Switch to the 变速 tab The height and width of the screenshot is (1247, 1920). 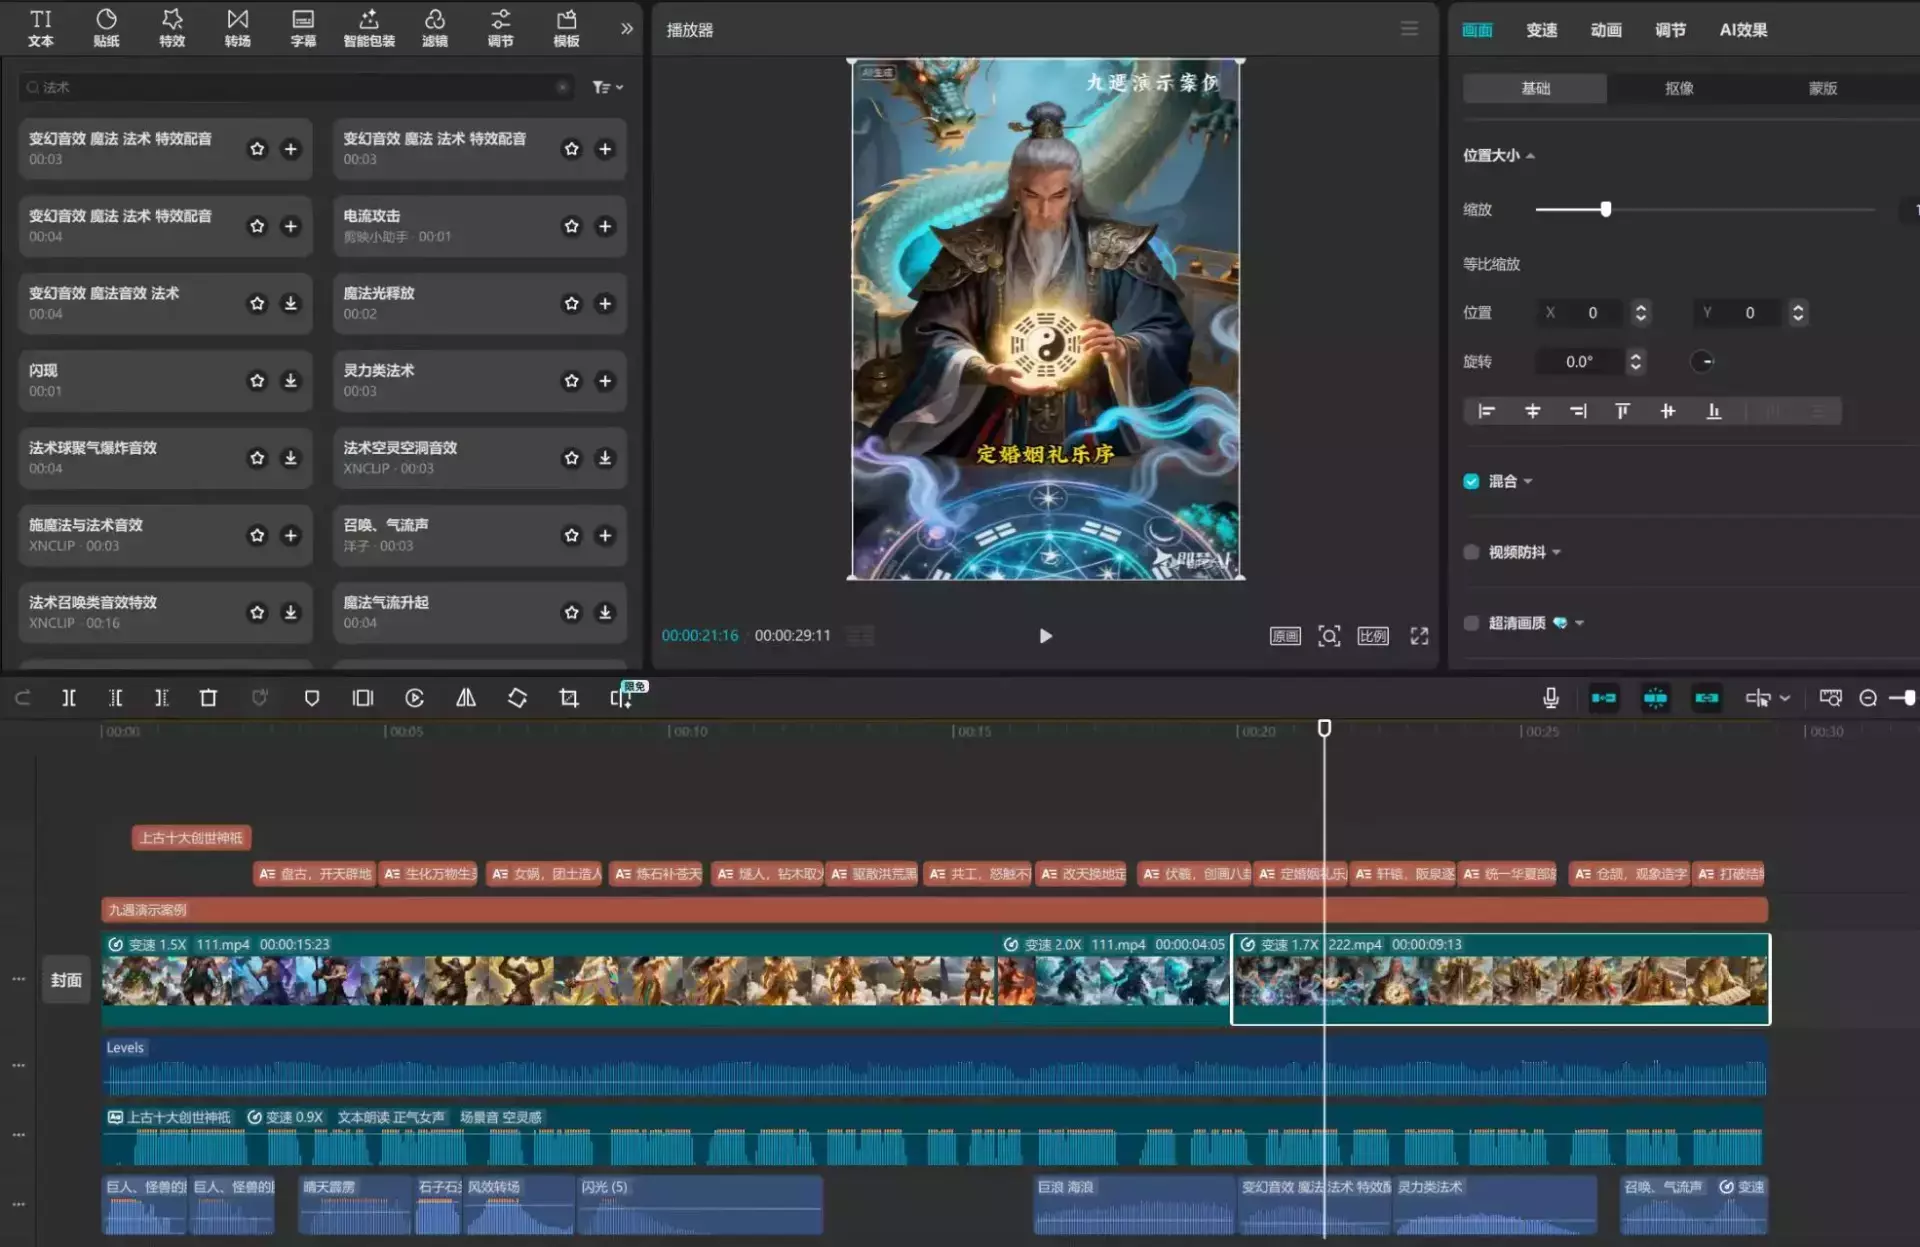coord(1541,30)
